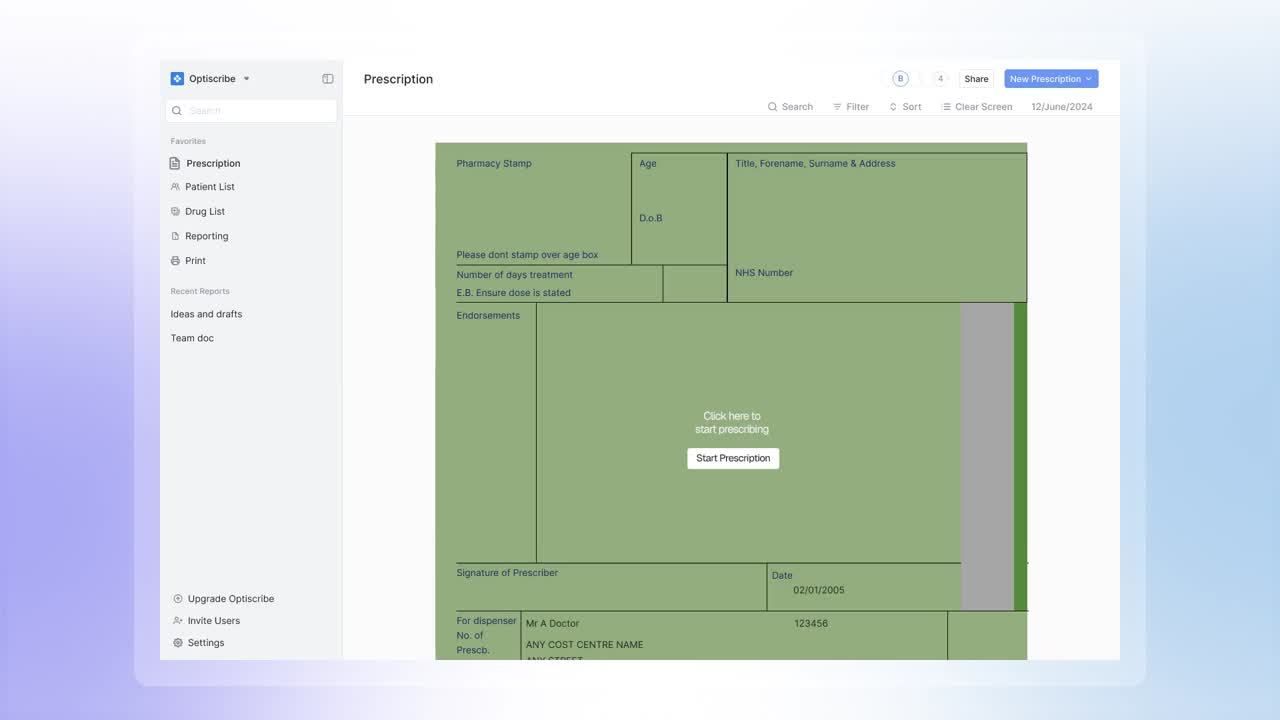The image size is (1280, 720).
Task: Open the Optiscribe workspace dropdown arrow
Action: click(247, 79)
